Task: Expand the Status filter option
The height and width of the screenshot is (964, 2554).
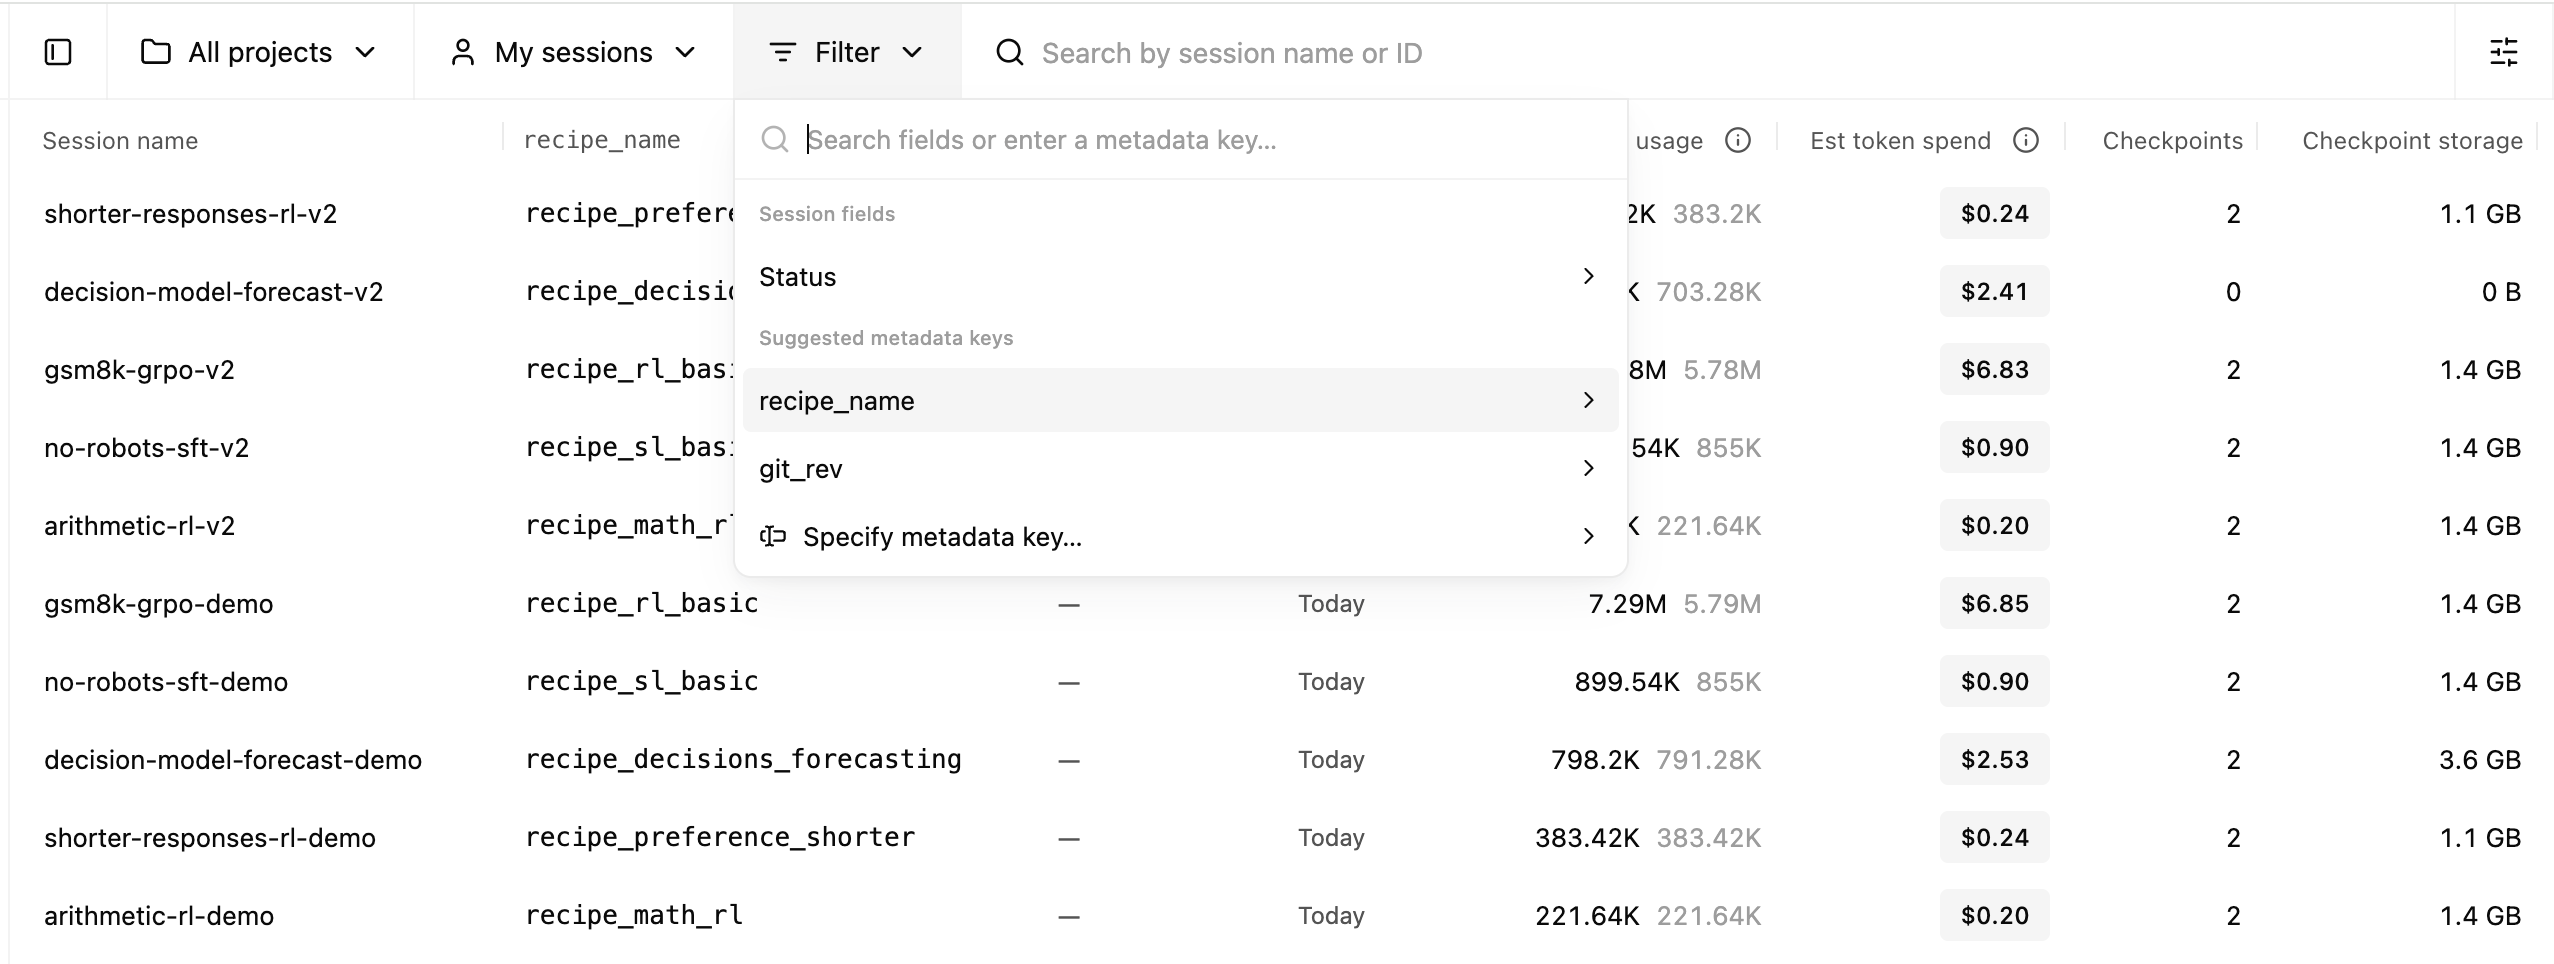Action: 1180,276
